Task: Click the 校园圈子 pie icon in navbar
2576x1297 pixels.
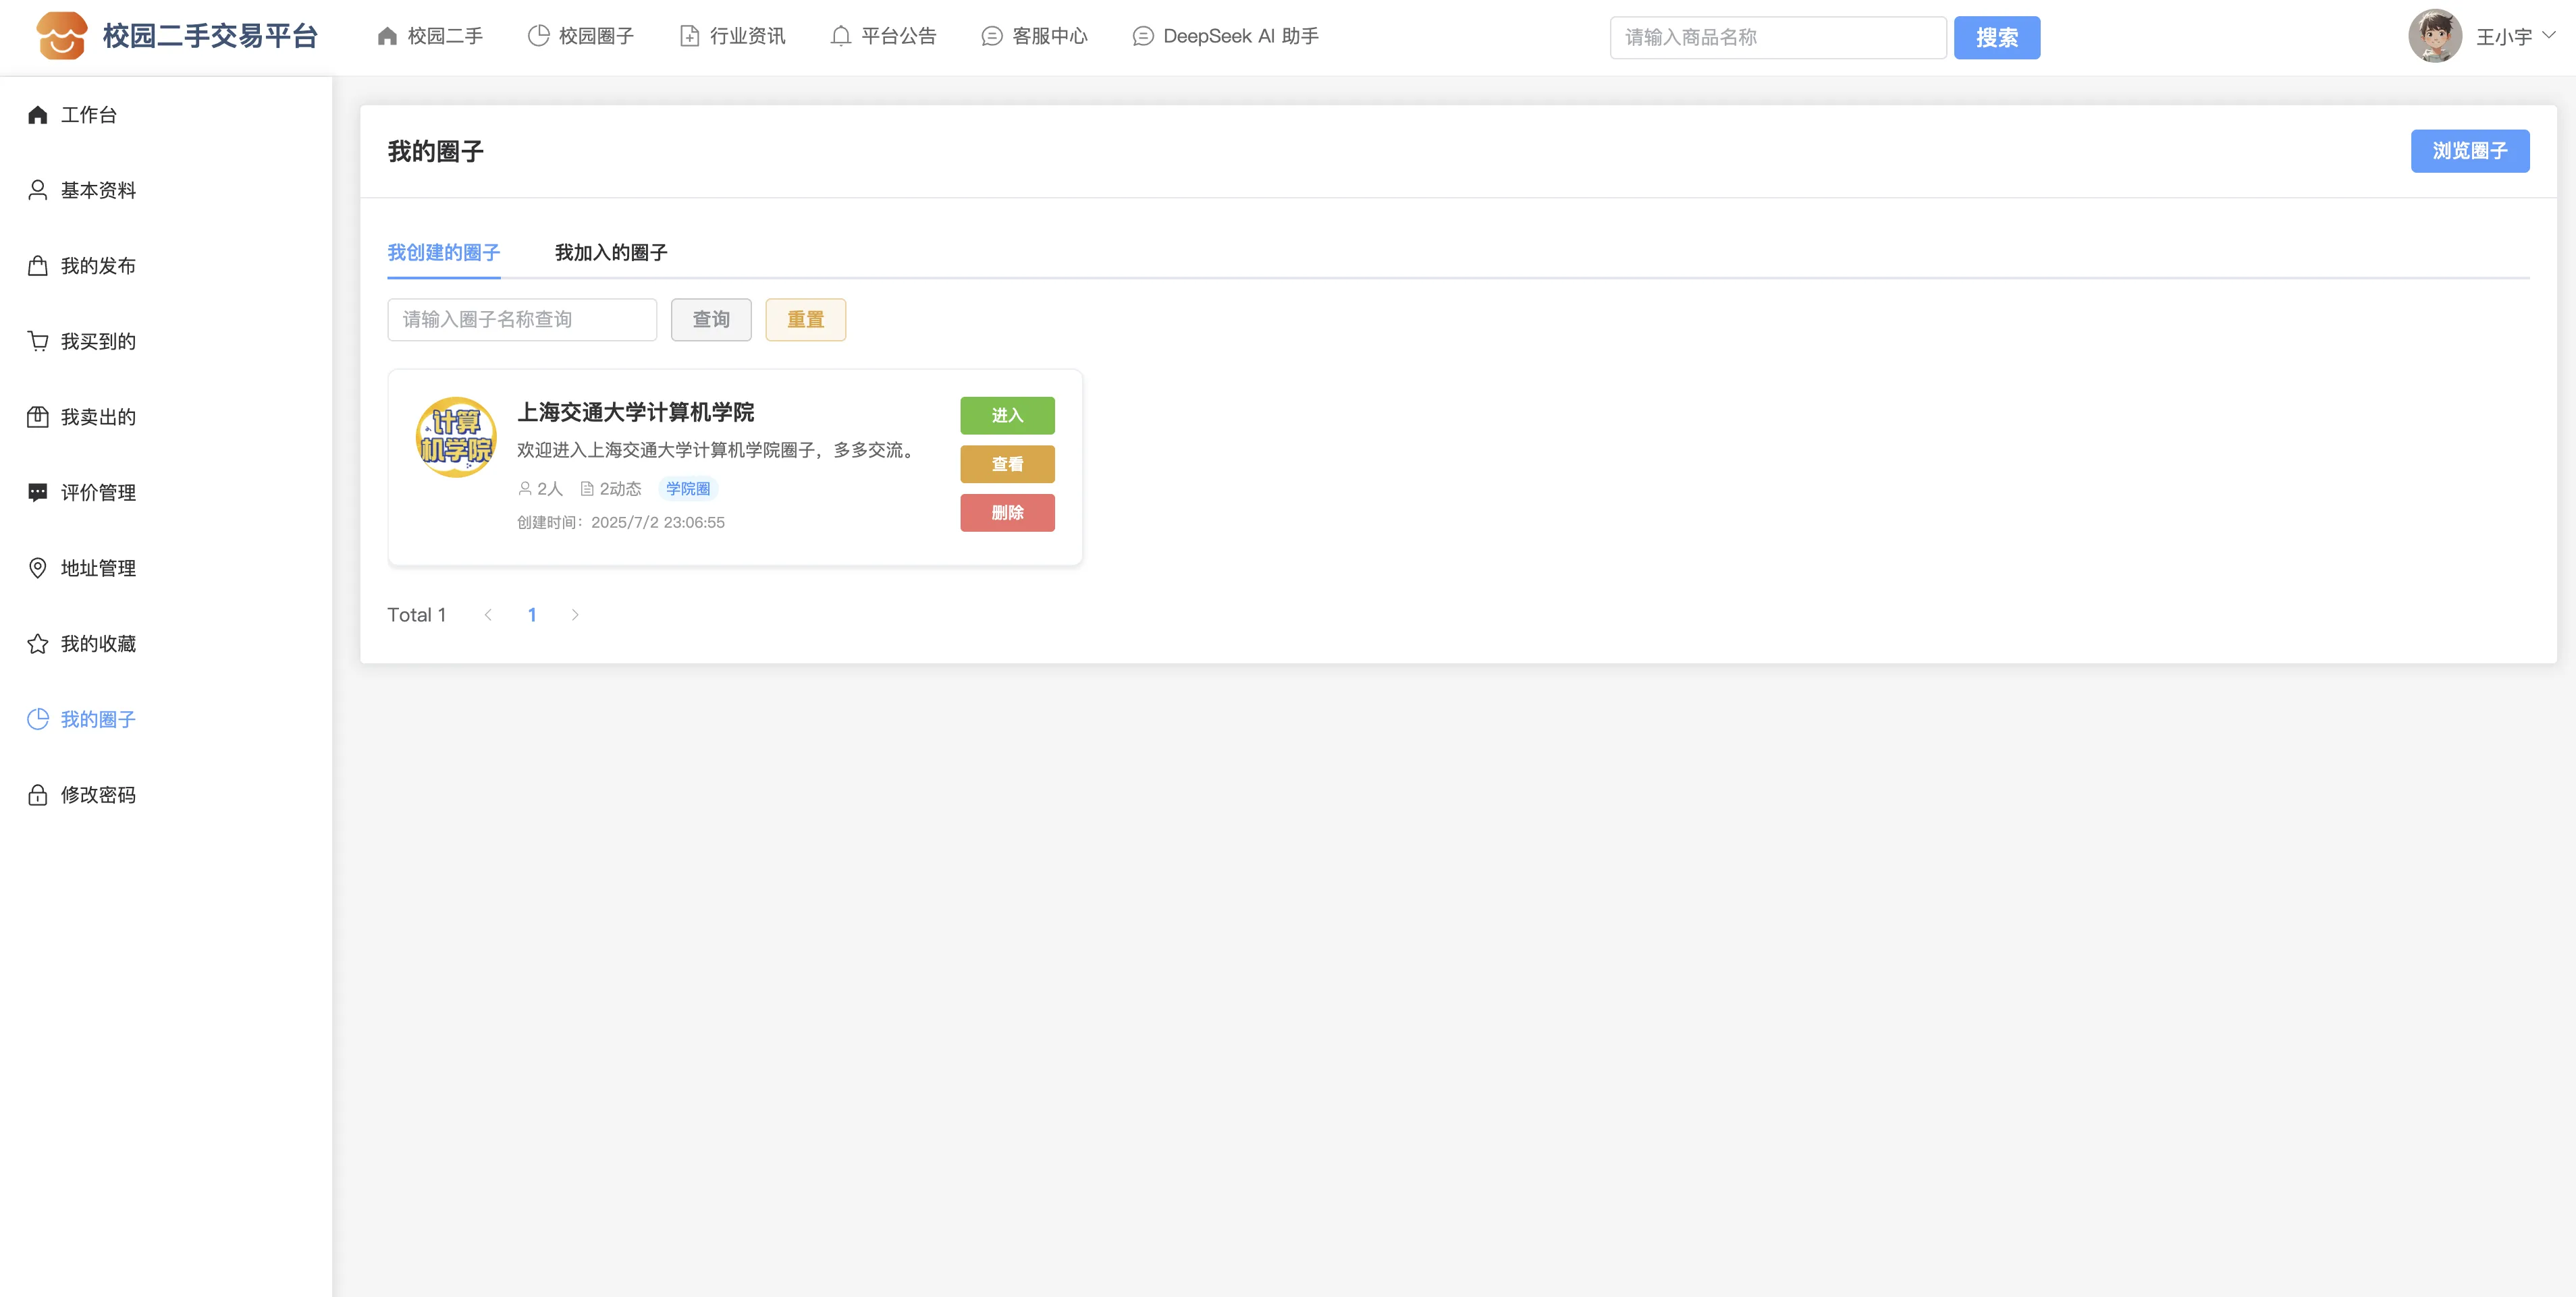Action: 538,37
